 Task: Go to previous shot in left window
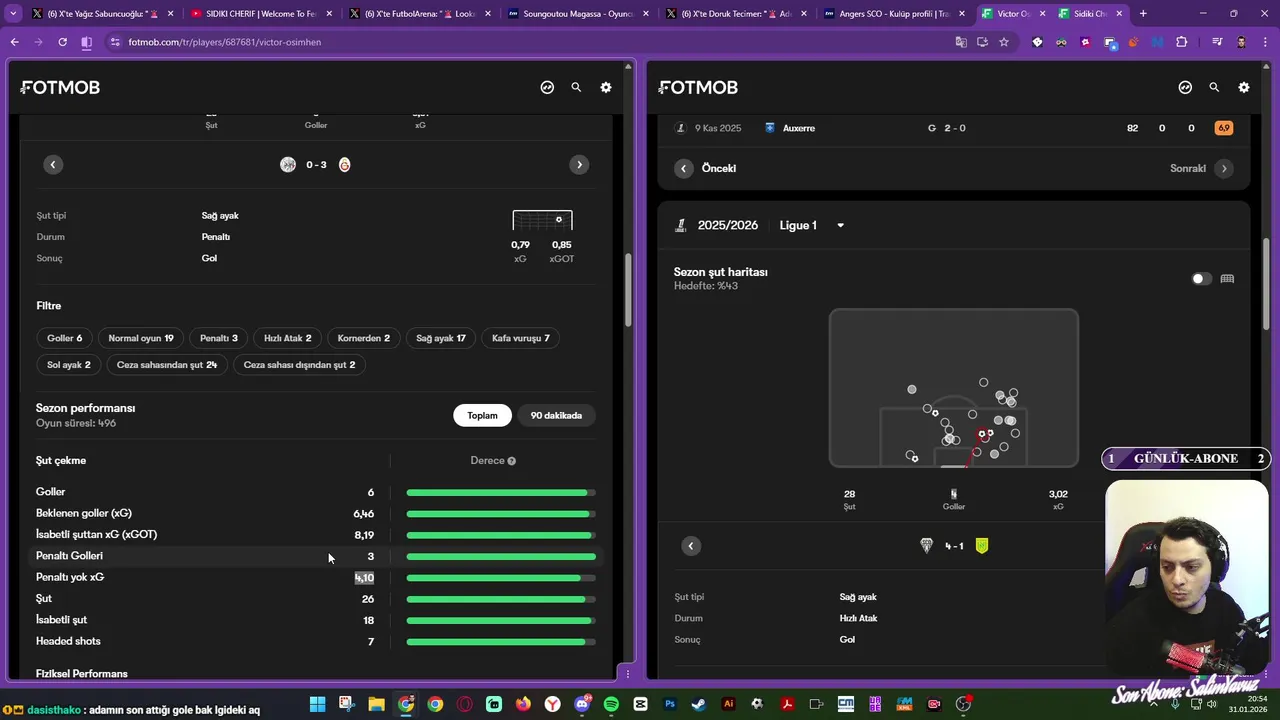[53, 165]
